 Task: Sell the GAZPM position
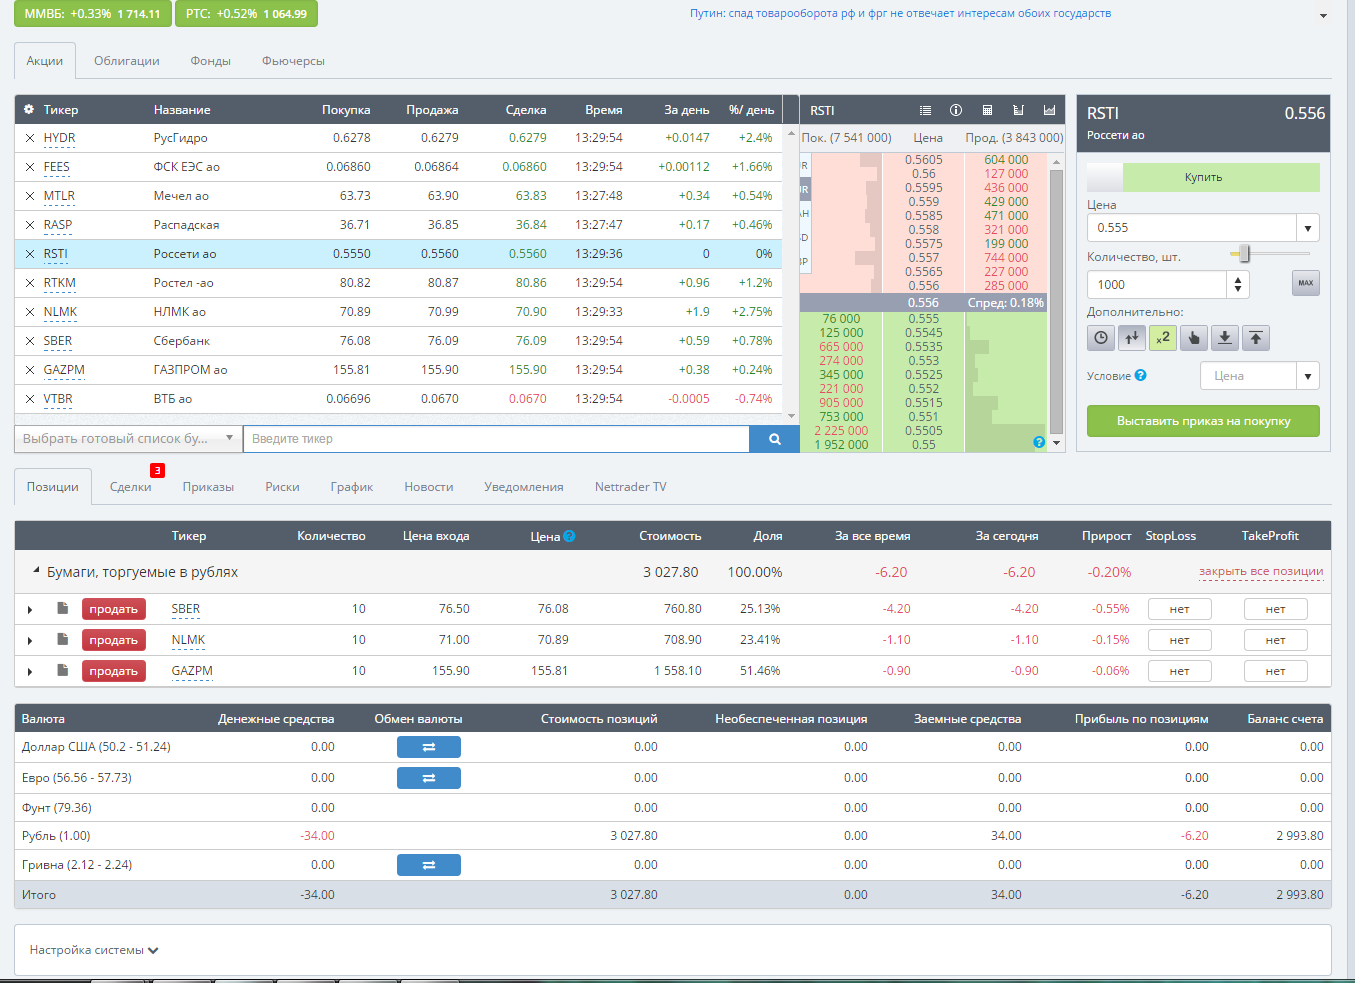pos(114,671)
